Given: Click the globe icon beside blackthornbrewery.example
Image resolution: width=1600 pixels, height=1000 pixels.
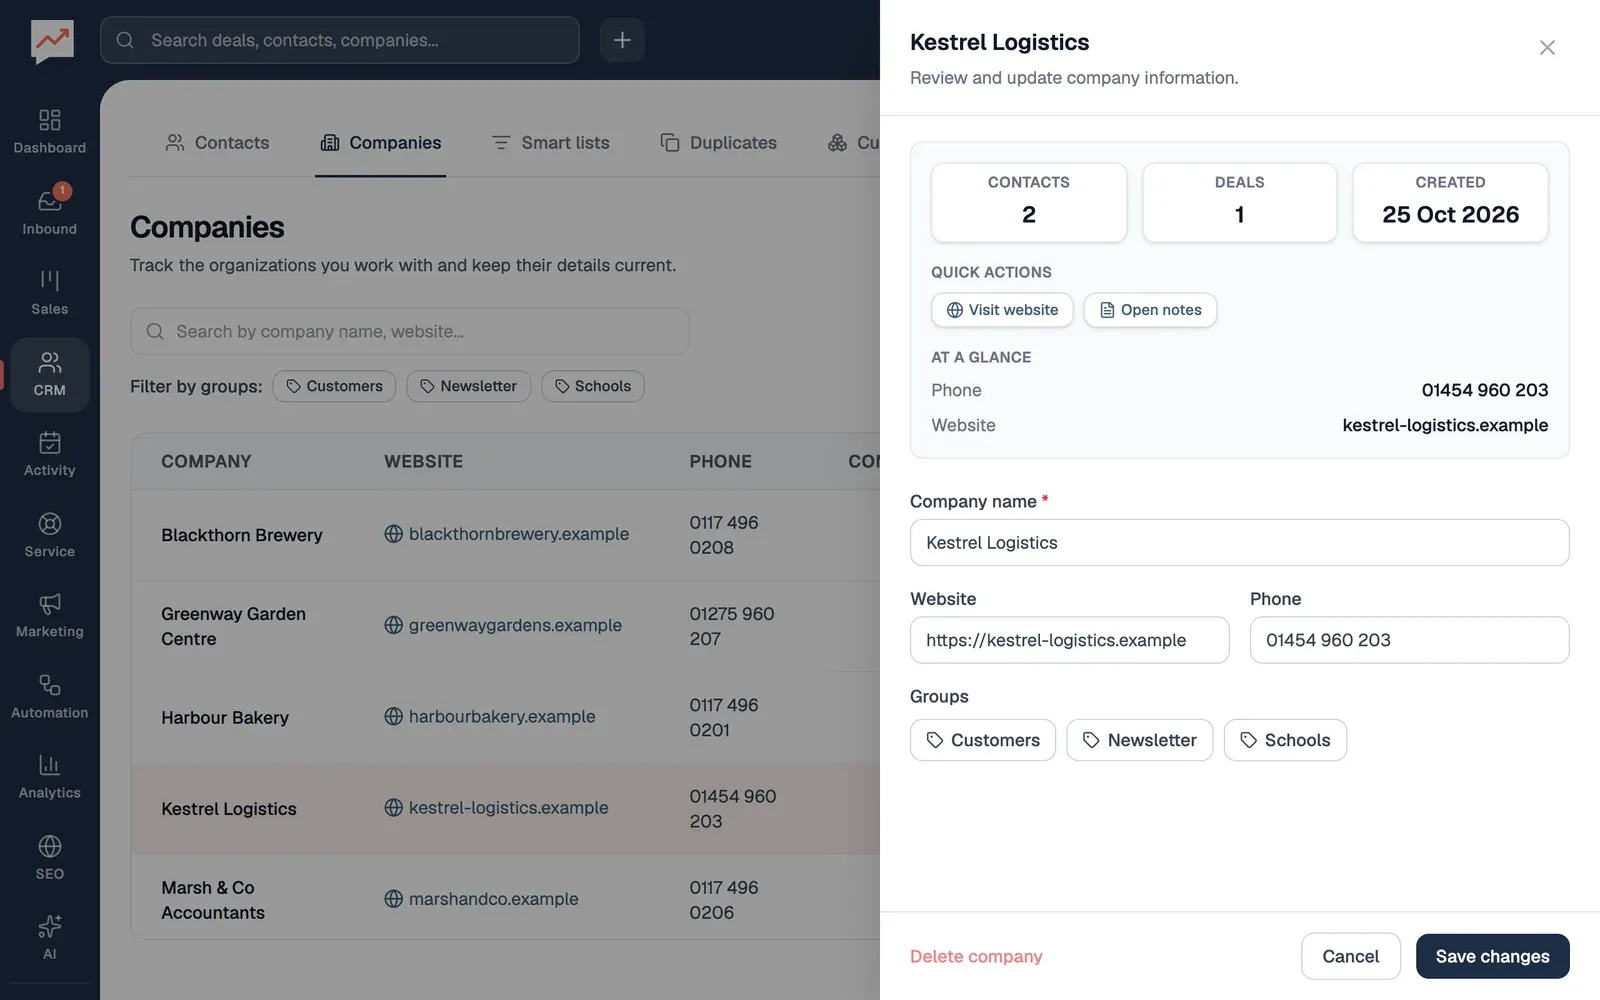Looking at the screenshot, I should click(394, 534).
